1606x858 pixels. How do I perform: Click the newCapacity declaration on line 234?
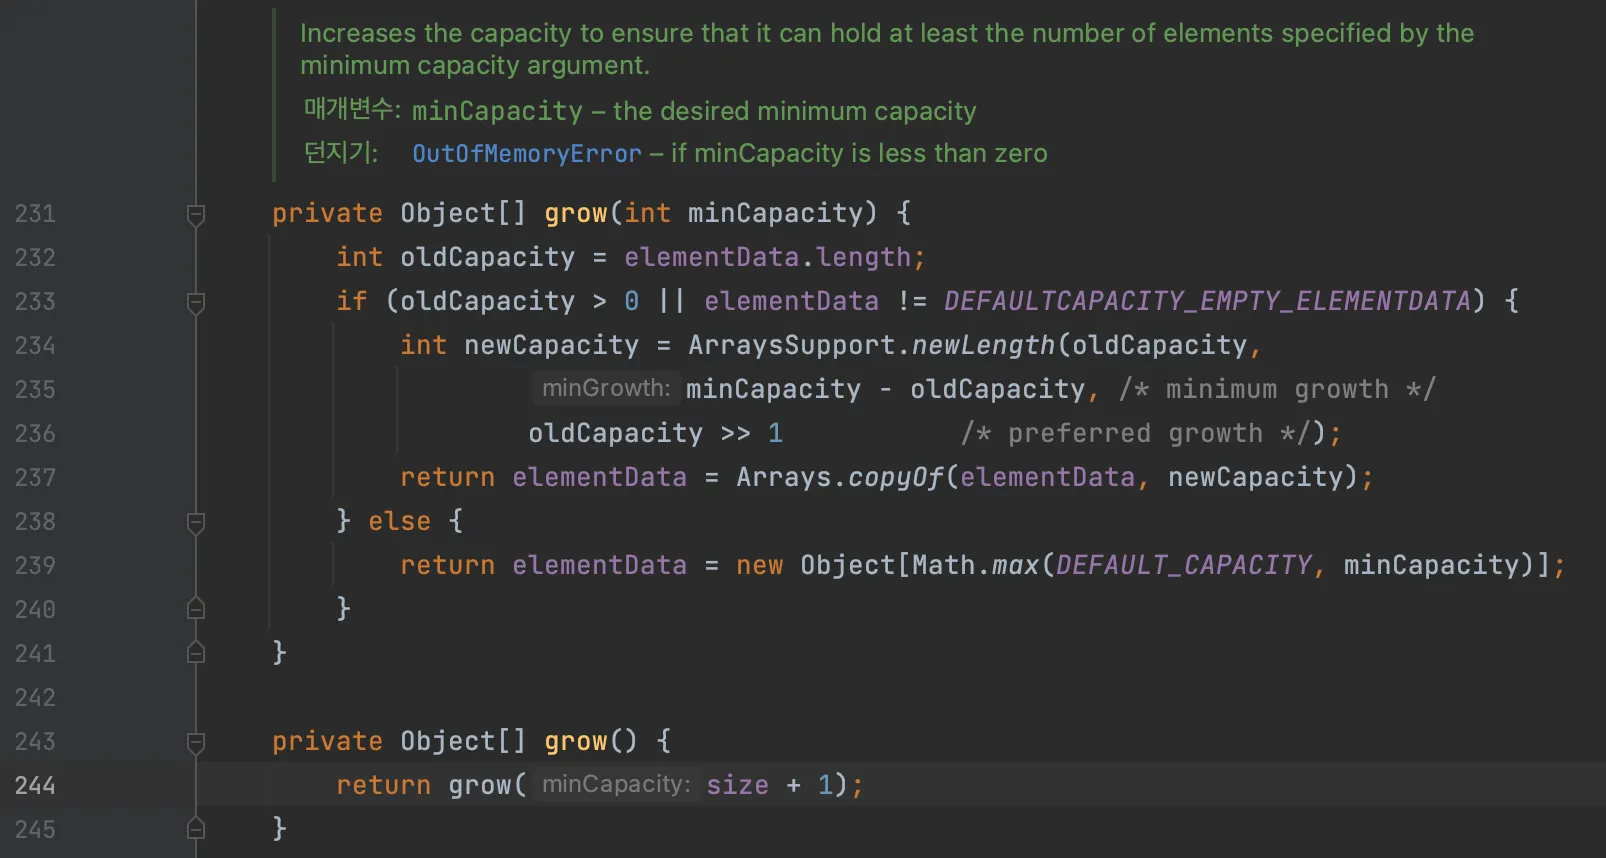pyautogui.click(x=552, y=345)
